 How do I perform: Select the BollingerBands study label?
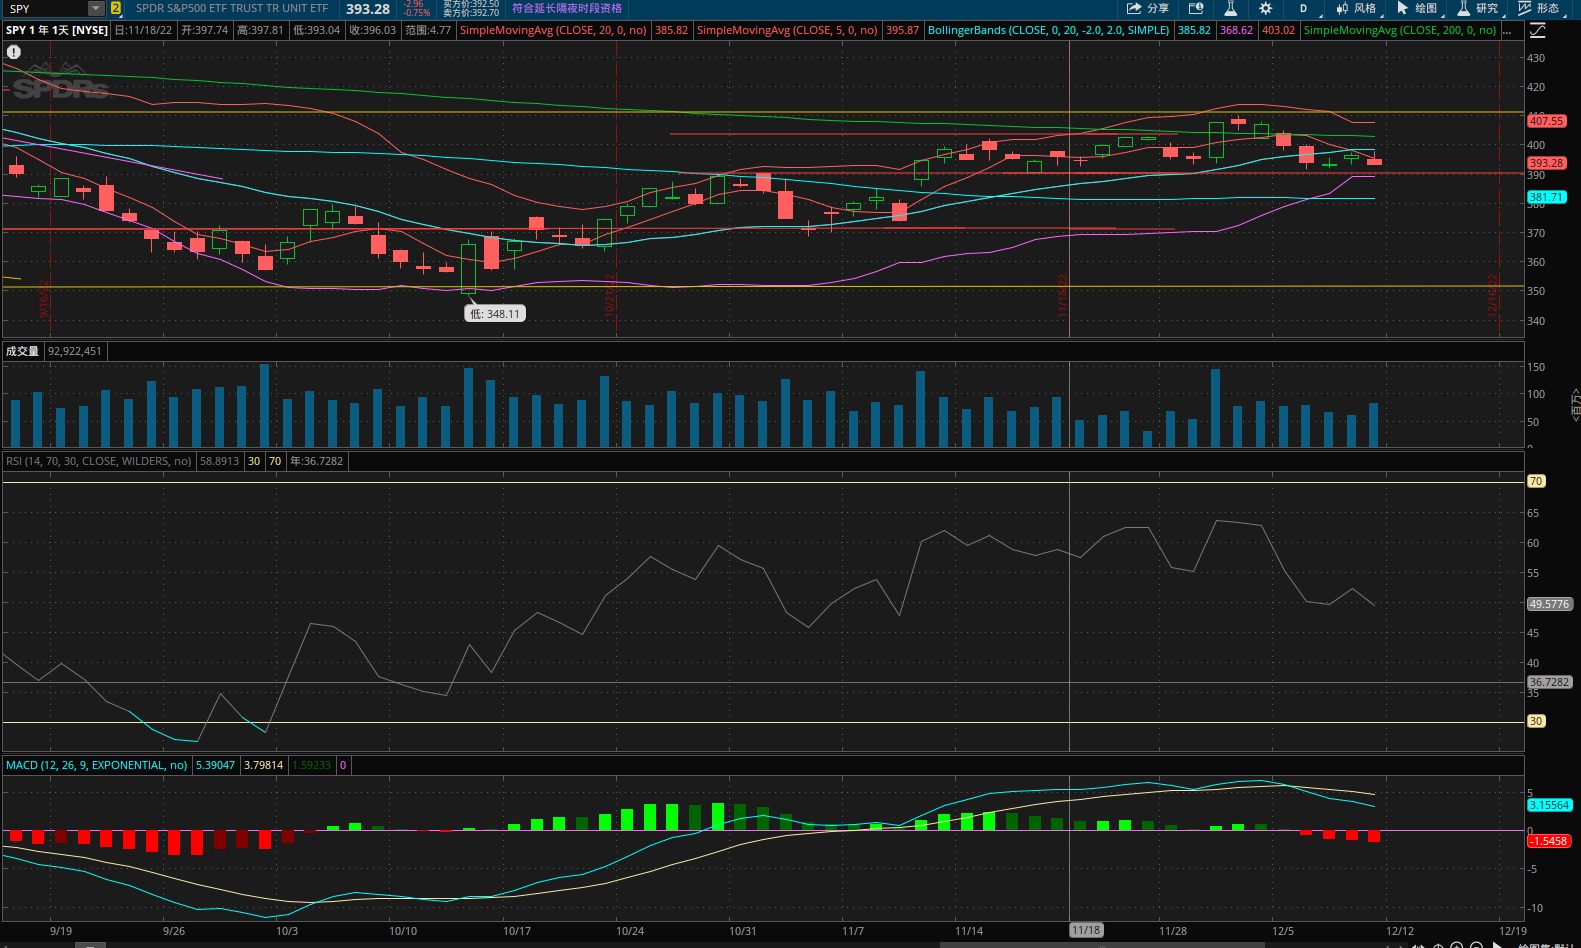pyautogui.click(x=1048, y=30)
